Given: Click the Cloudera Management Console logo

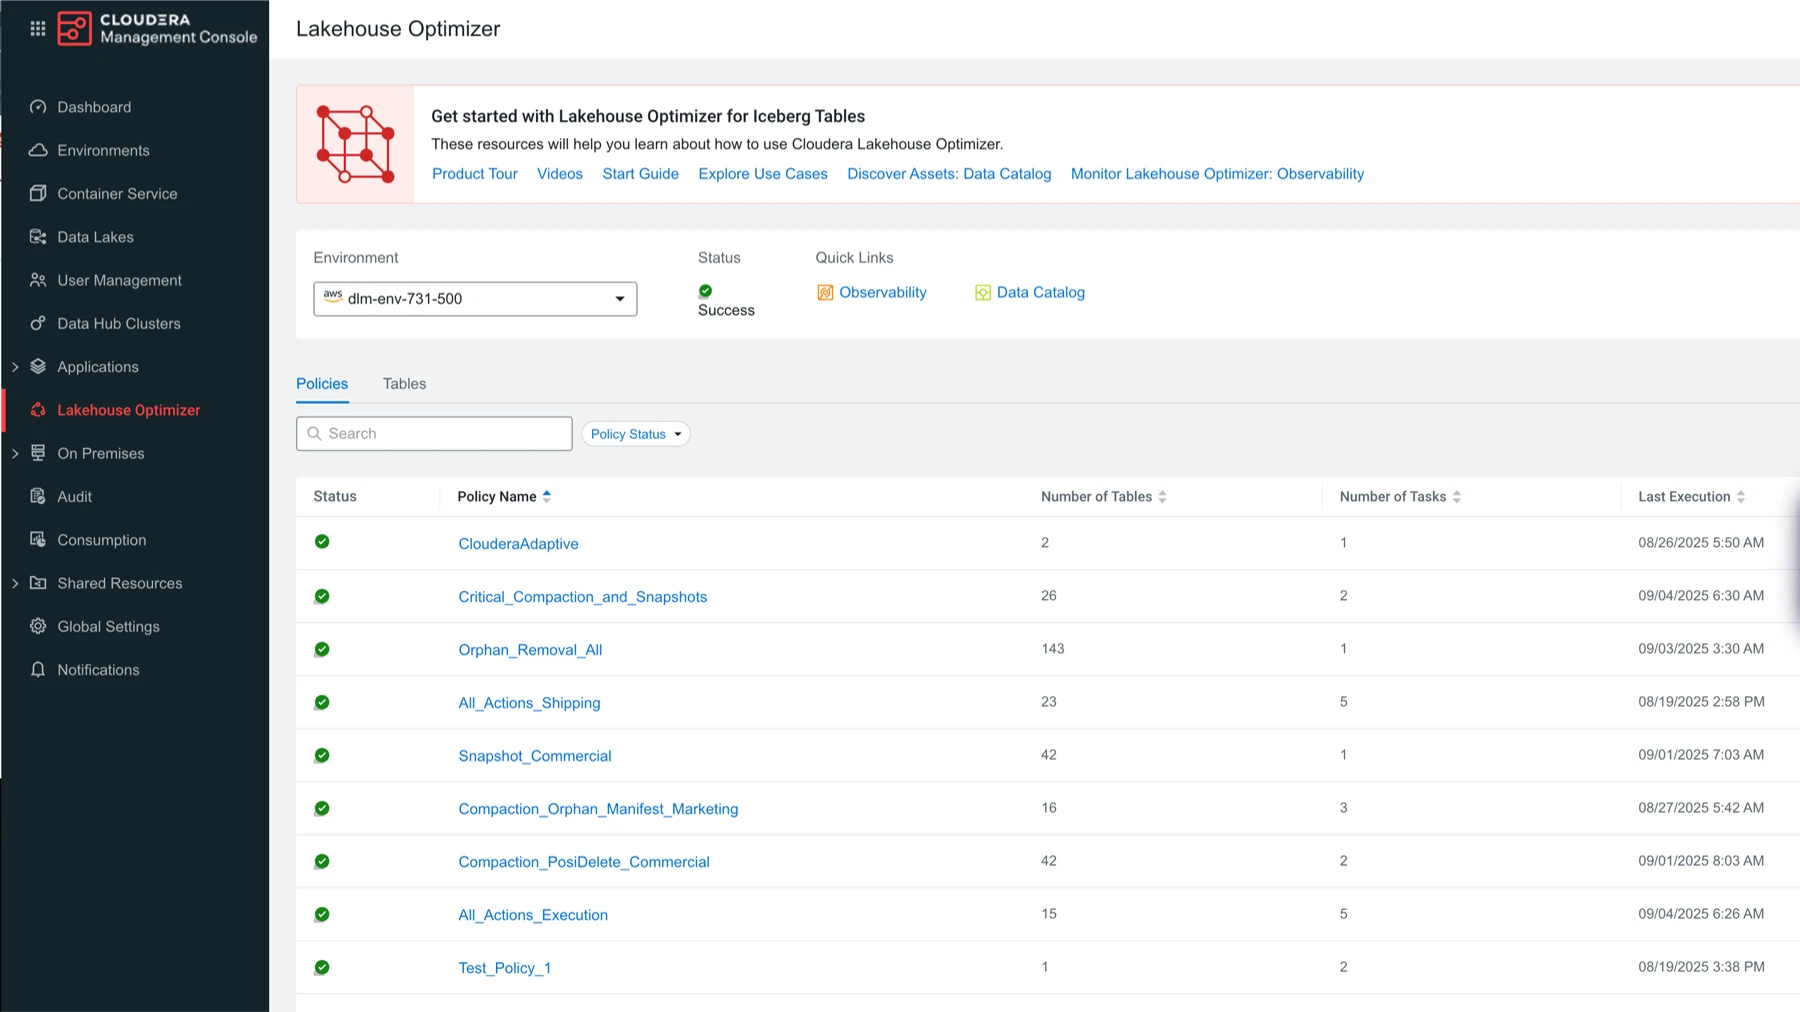Looking at the screenshot, I should [x=75, y=28].
